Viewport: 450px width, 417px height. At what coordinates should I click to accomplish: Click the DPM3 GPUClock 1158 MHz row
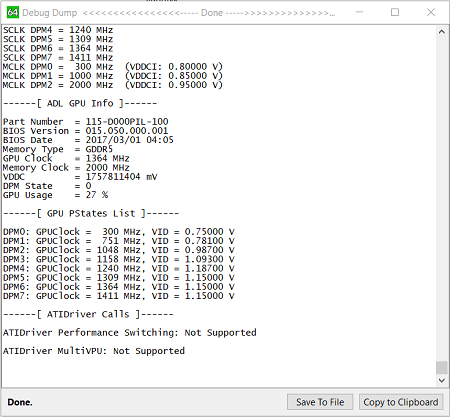tap(119, 259)
